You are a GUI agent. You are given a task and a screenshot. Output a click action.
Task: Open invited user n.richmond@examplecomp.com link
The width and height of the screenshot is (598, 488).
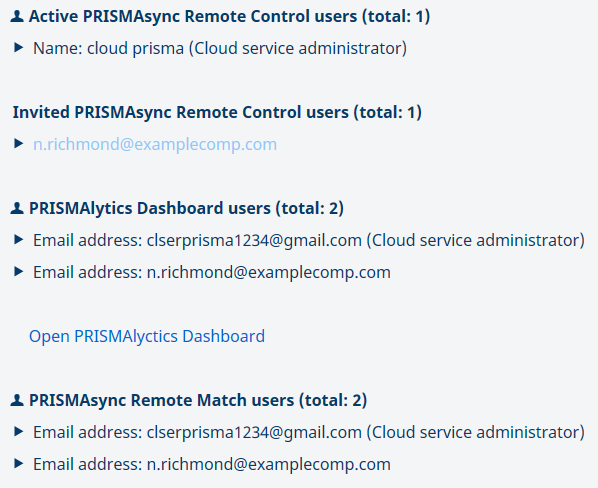point(155,144)
